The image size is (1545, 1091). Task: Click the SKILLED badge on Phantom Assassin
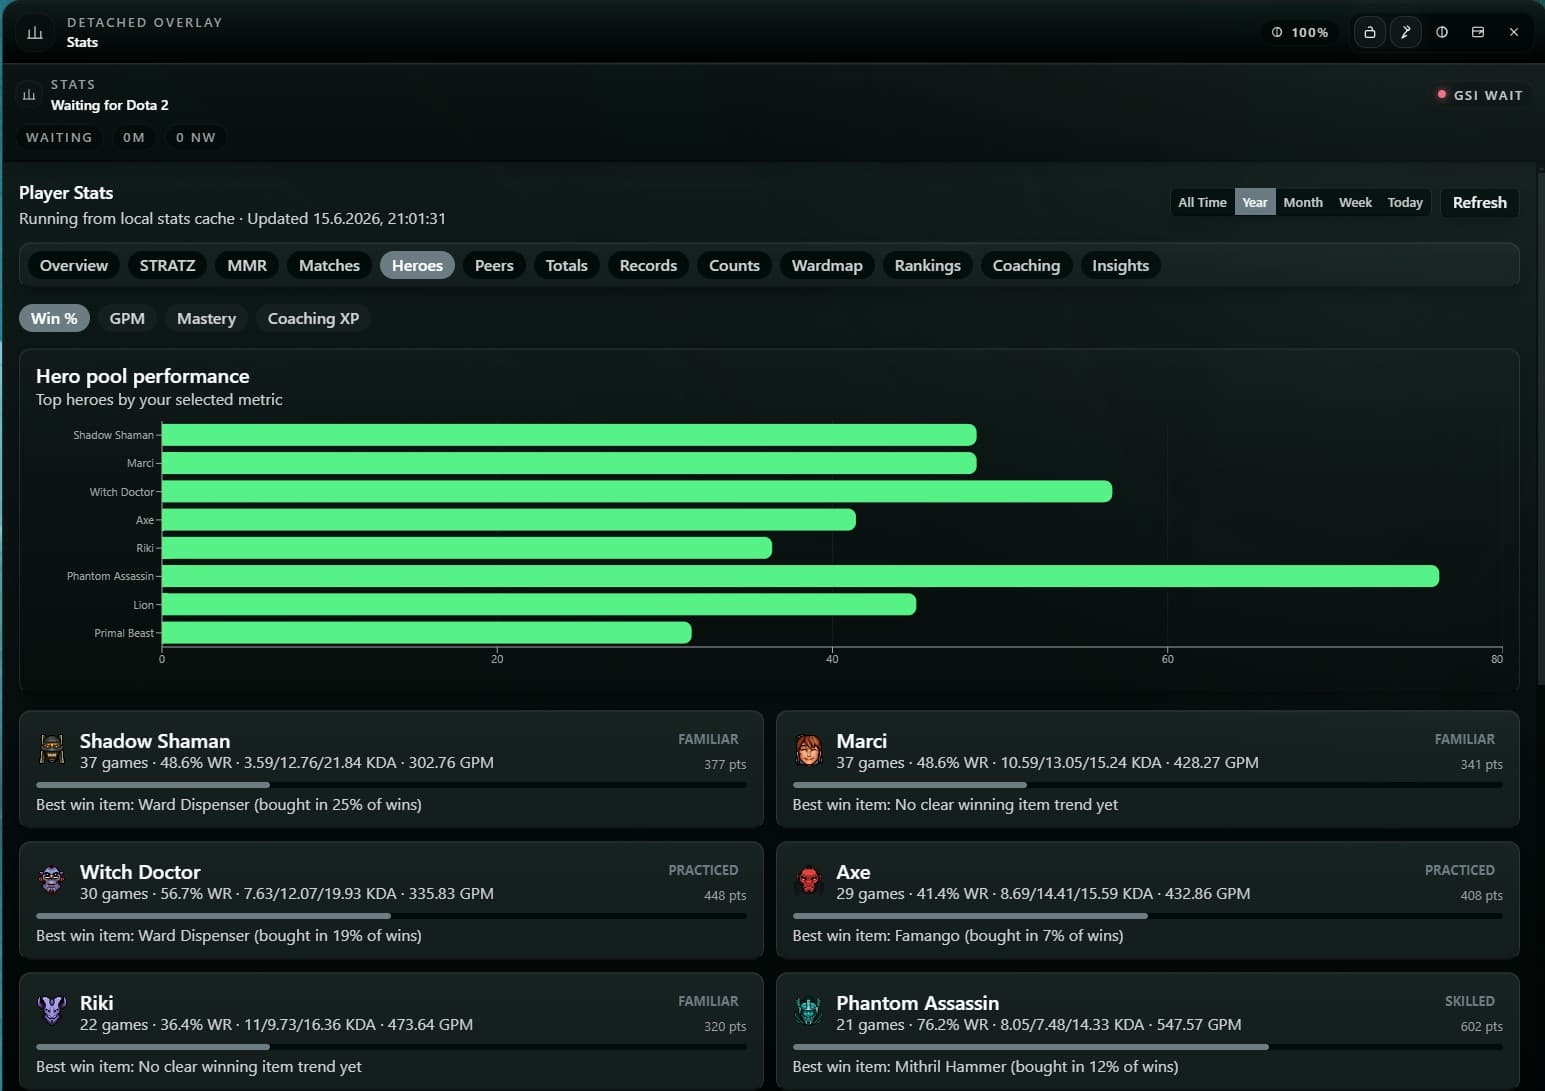[x=1470, y=1001]
